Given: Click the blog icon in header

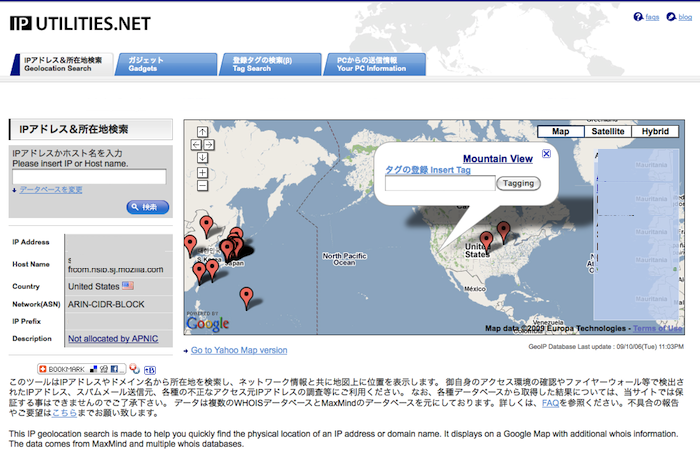Looking at the screenshot, I should coord(671,17).
